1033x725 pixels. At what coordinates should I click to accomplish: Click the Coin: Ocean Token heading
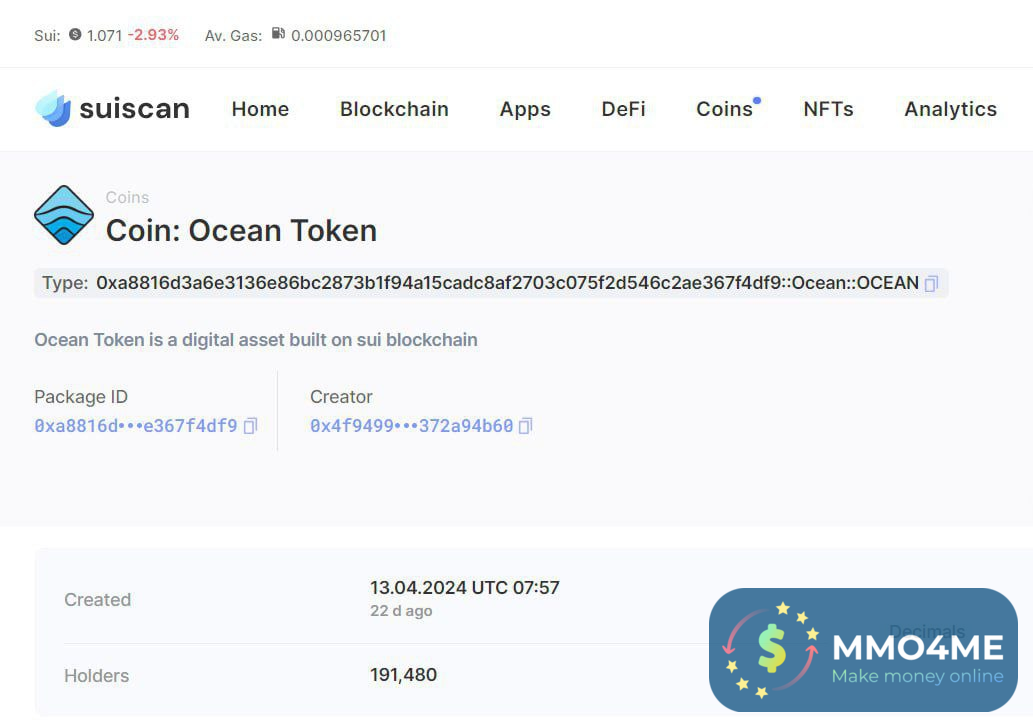(241, 231)
